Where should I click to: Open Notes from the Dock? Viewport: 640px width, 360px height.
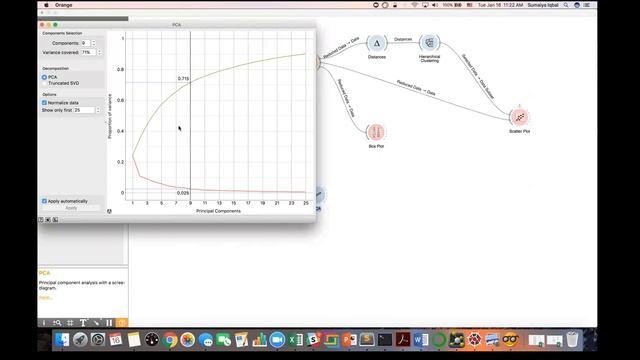134,340
